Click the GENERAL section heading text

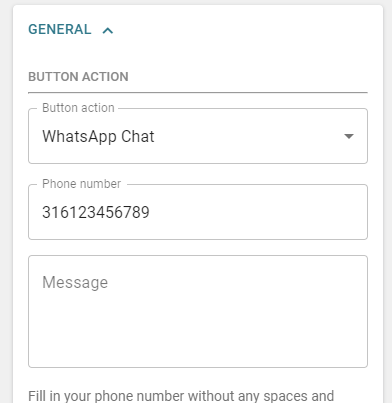tap(60, 29)
